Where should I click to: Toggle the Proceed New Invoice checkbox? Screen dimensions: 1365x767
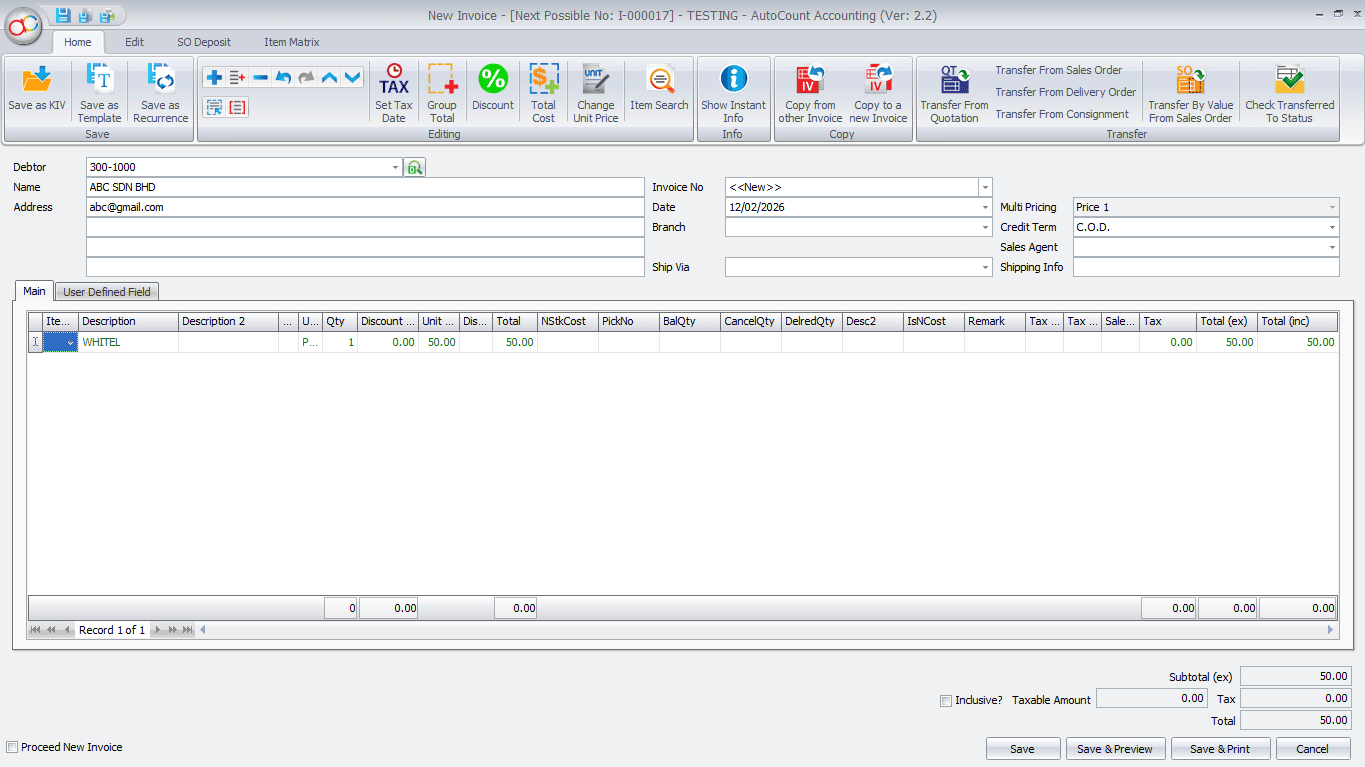(10, 747)
